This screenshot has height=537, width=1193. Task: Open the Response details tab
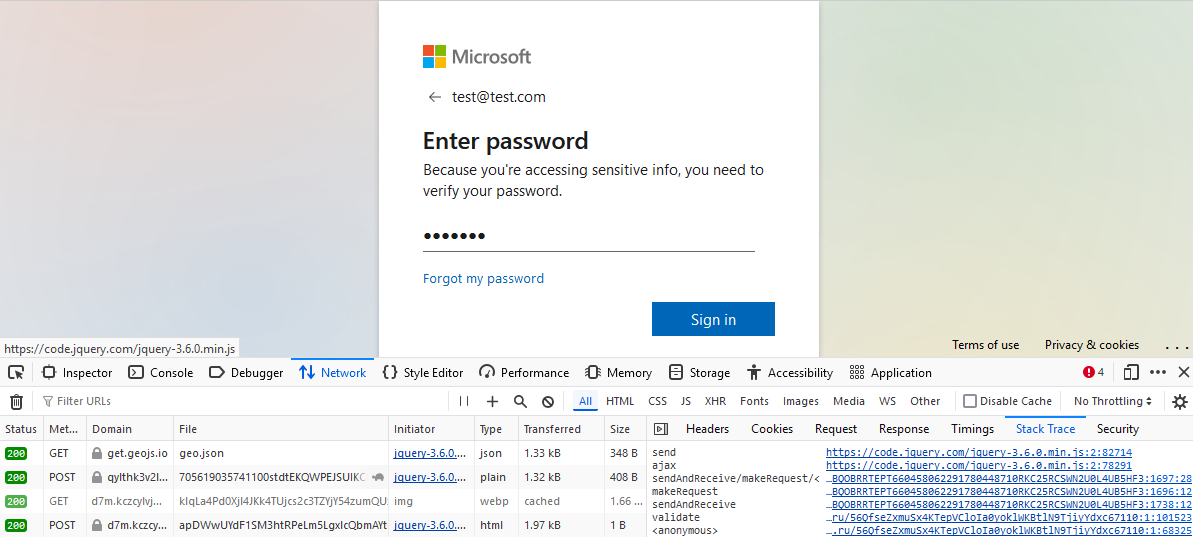(904, 429)
